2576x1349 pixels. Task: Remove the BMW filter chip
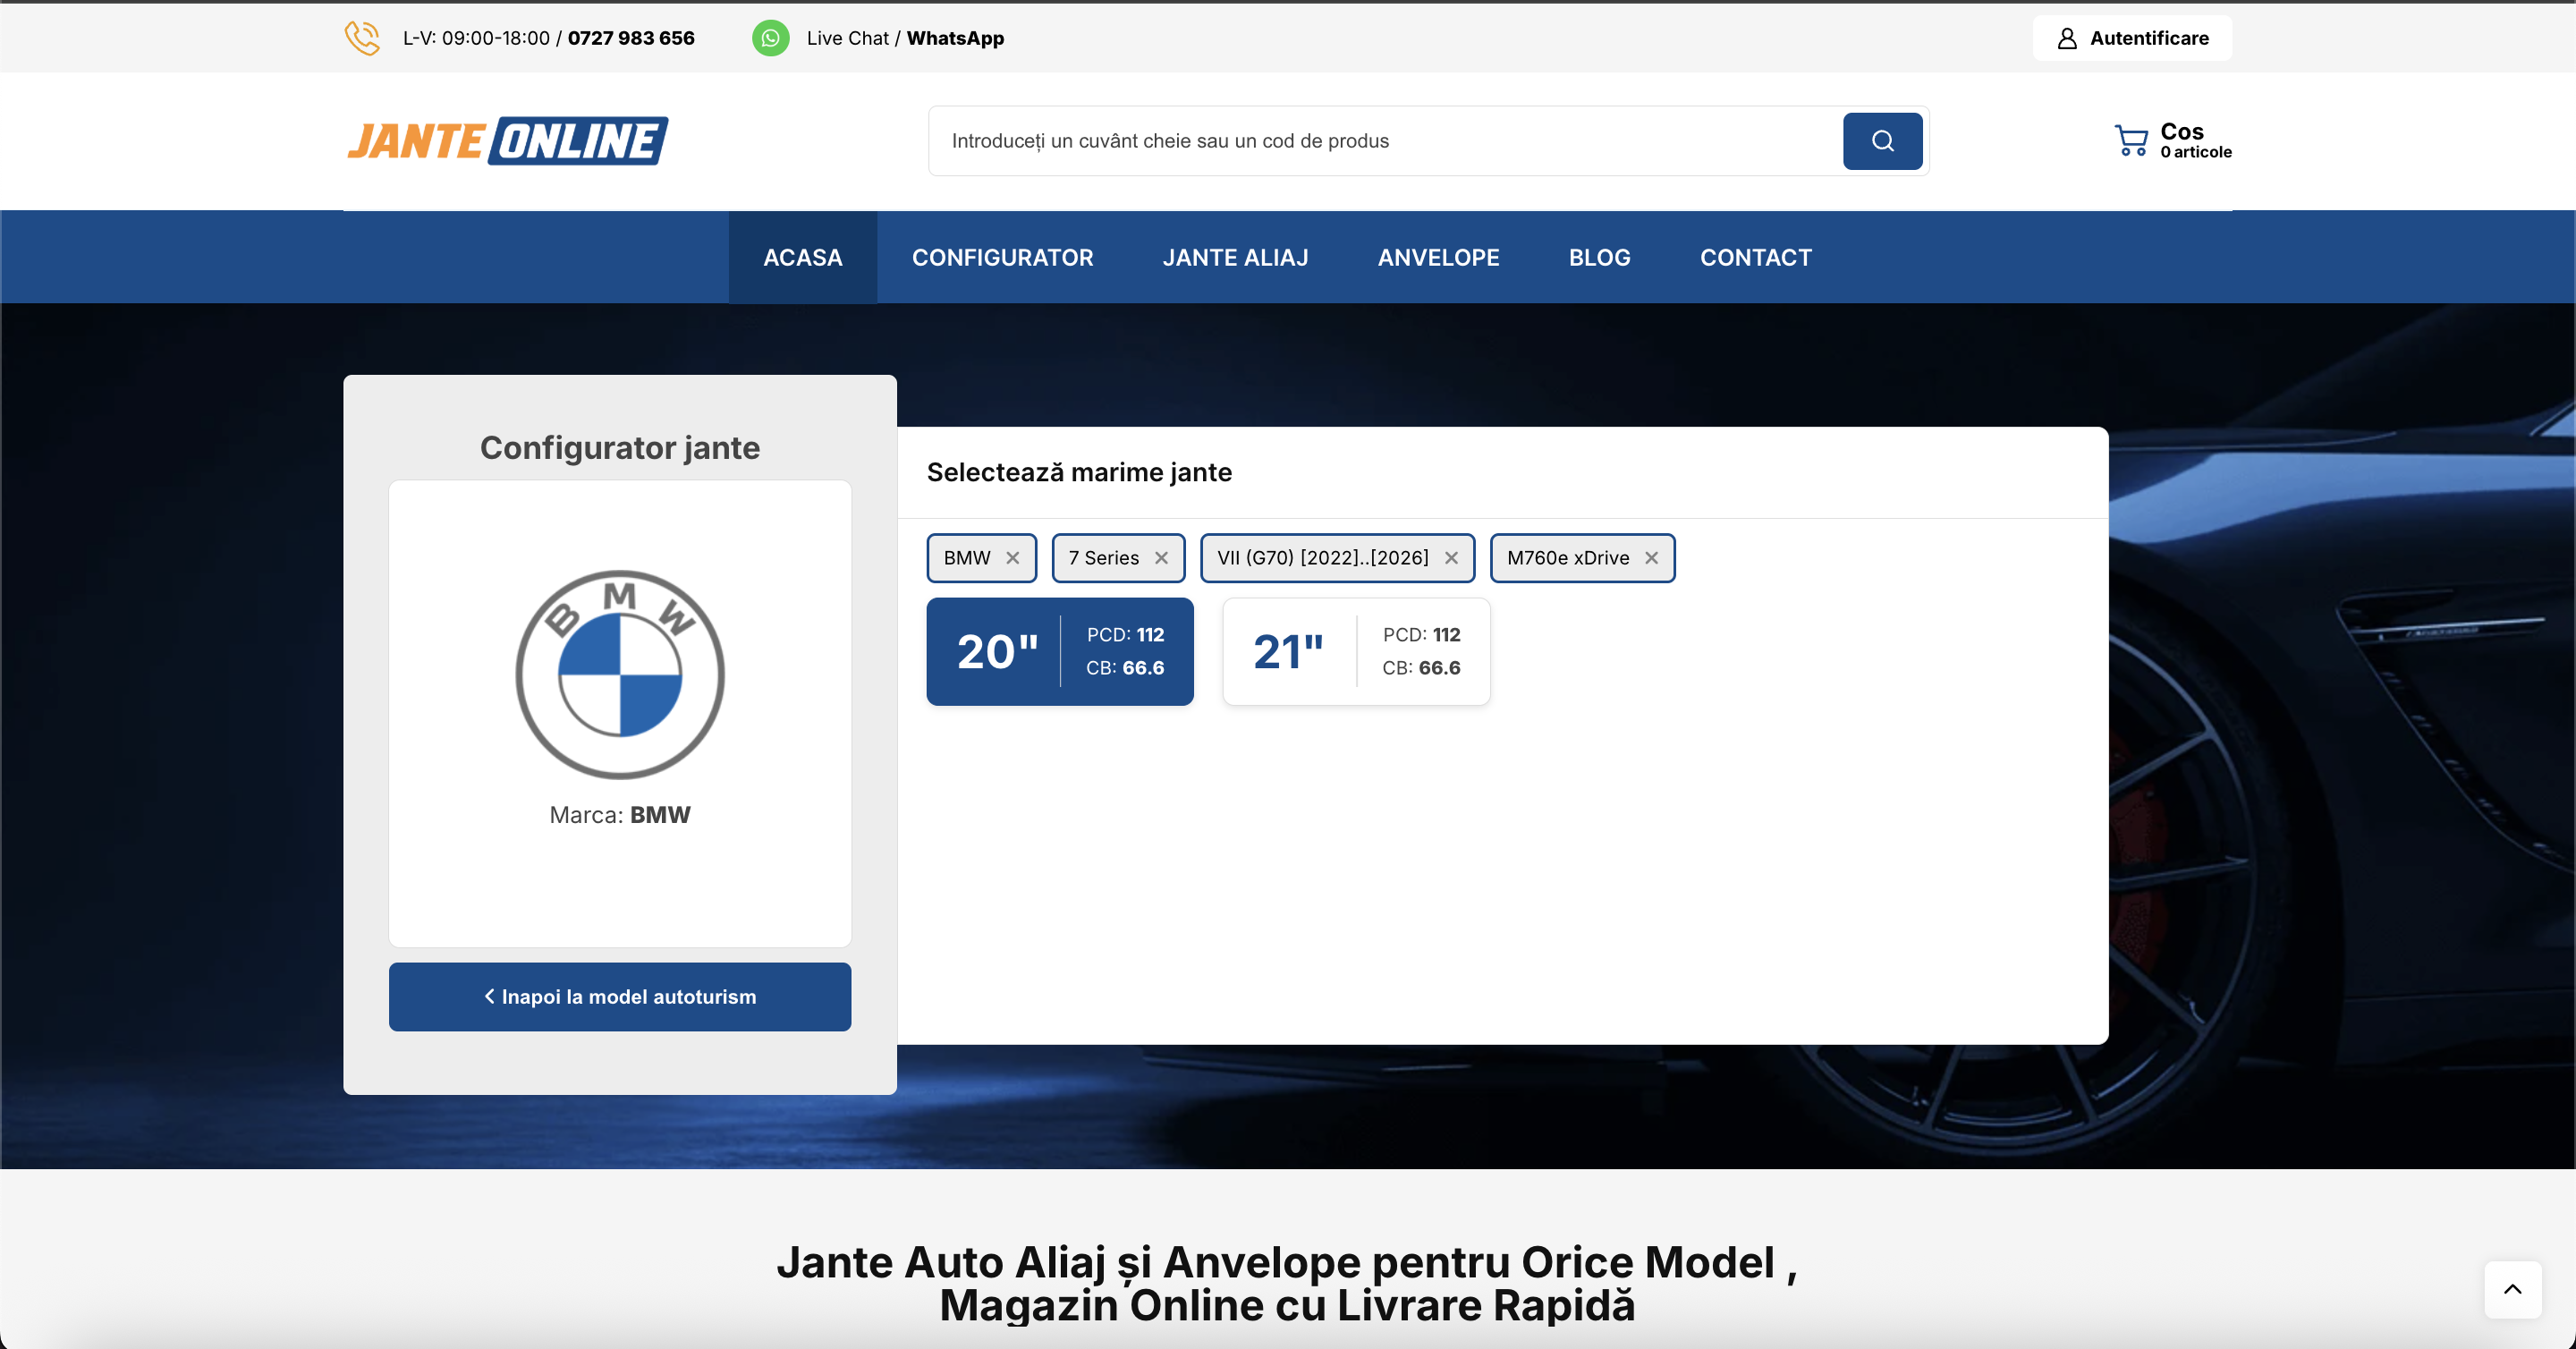pyautogui.click(x=1012, y=558)
